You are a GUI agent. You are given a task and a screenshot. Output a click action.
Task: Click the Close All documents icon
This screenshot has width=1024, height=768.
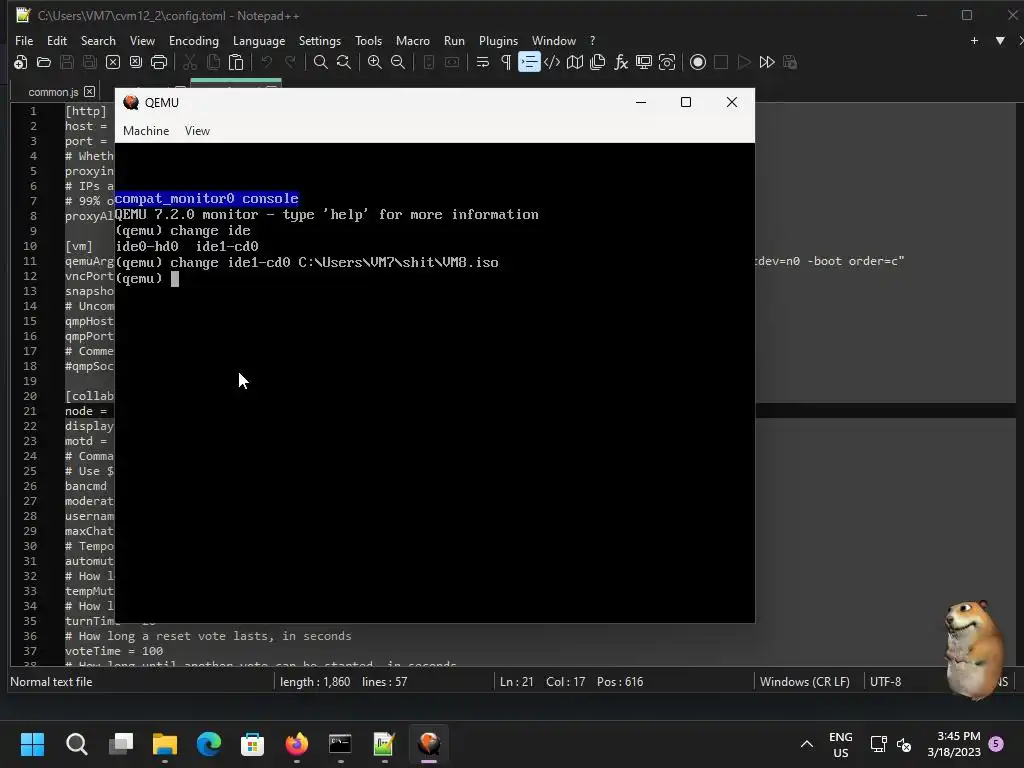[x=136, y=62]
